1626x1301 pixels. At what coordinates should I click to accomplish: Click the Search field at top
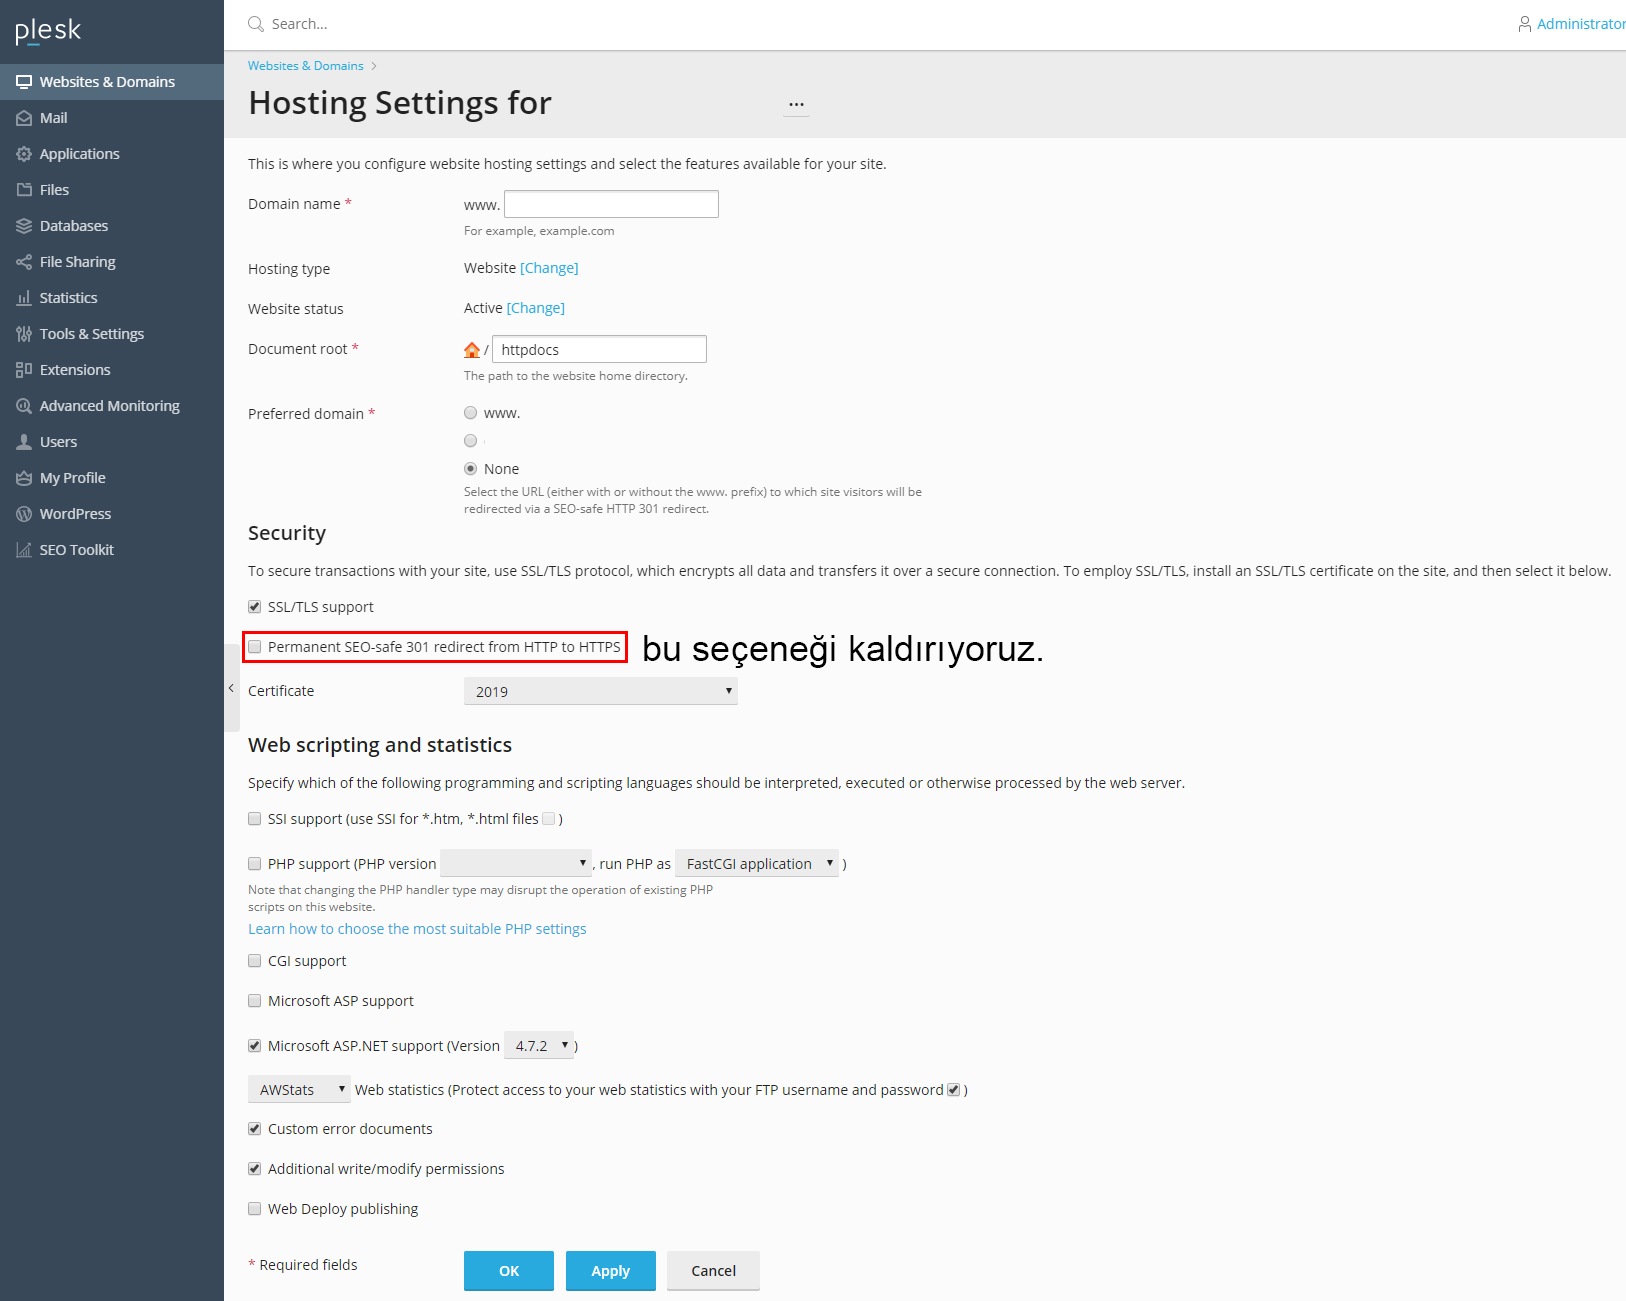pos(300,24)
